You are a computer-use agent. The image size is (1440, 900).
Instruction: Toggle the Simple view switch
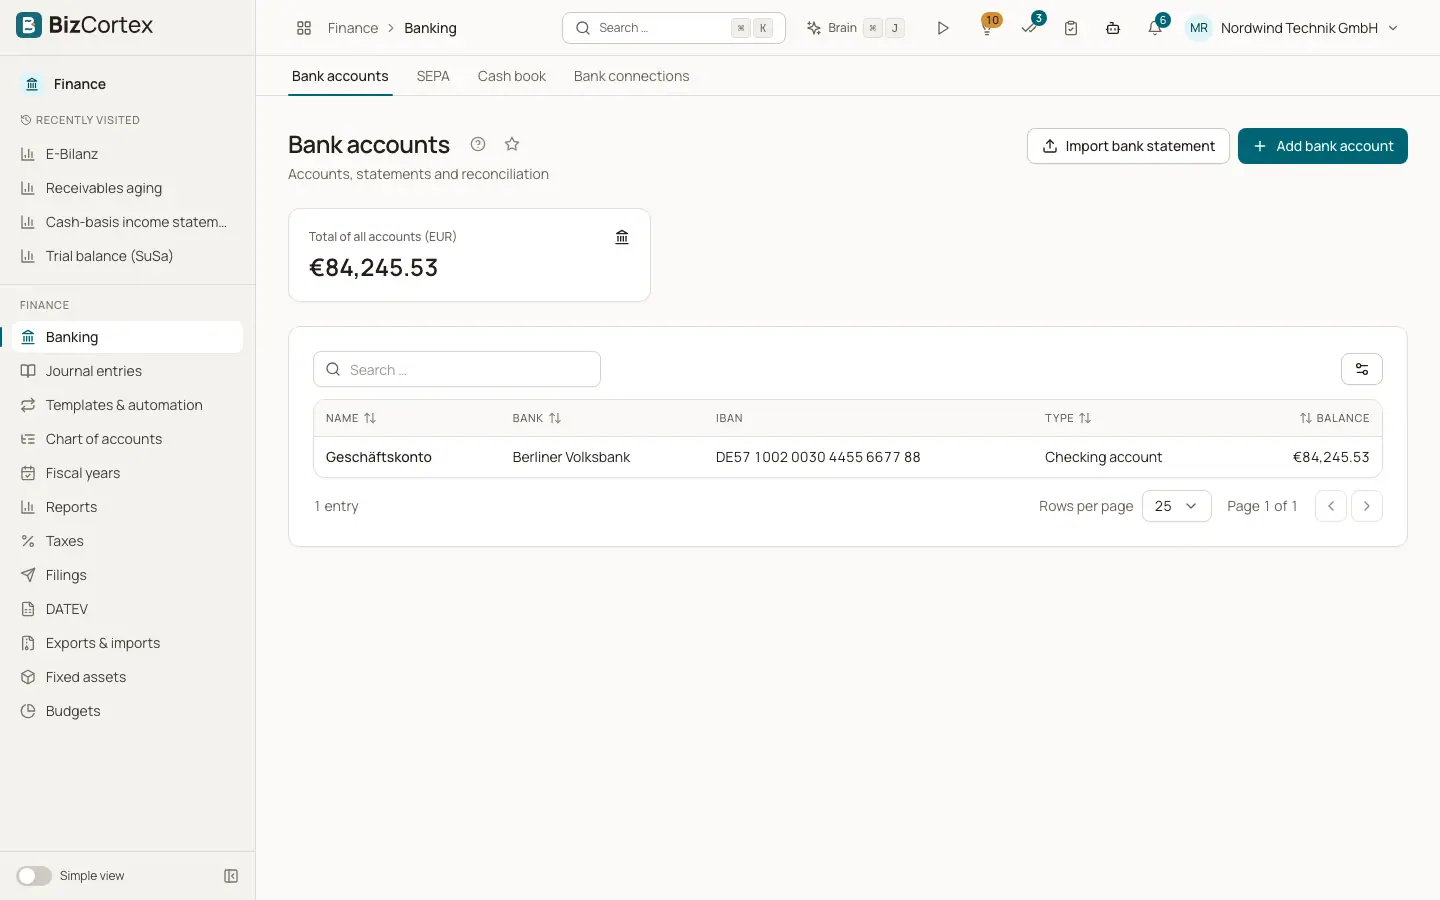pyautogui.click(x=34, y=876)
